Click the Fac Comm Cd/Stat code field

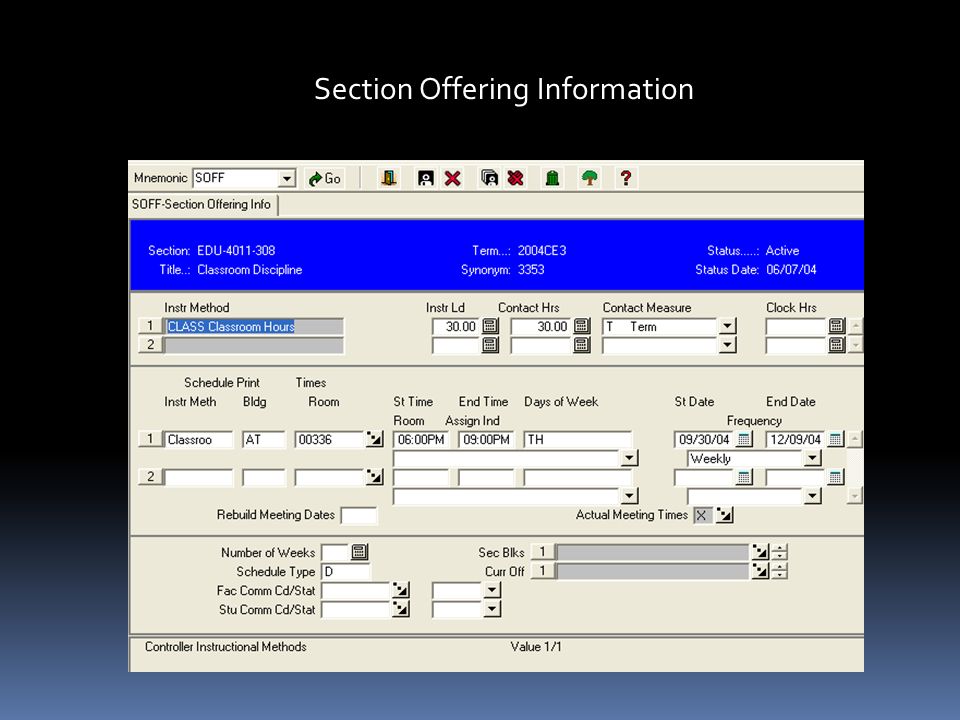point(356,591)
